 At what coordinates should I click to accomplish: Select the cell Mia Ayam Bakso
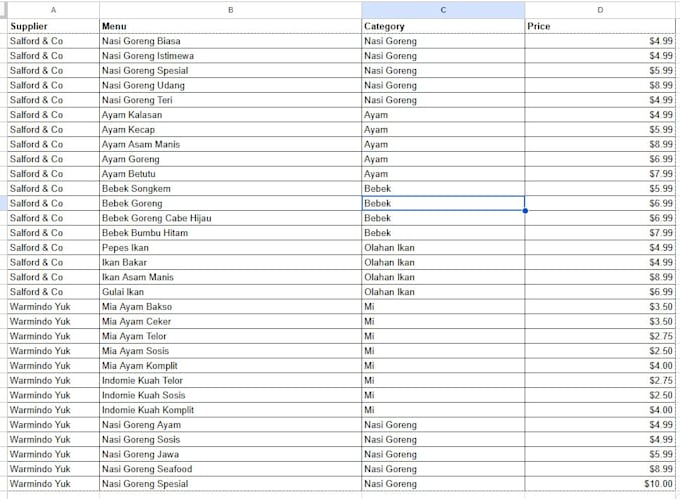[x=230, y=307]
